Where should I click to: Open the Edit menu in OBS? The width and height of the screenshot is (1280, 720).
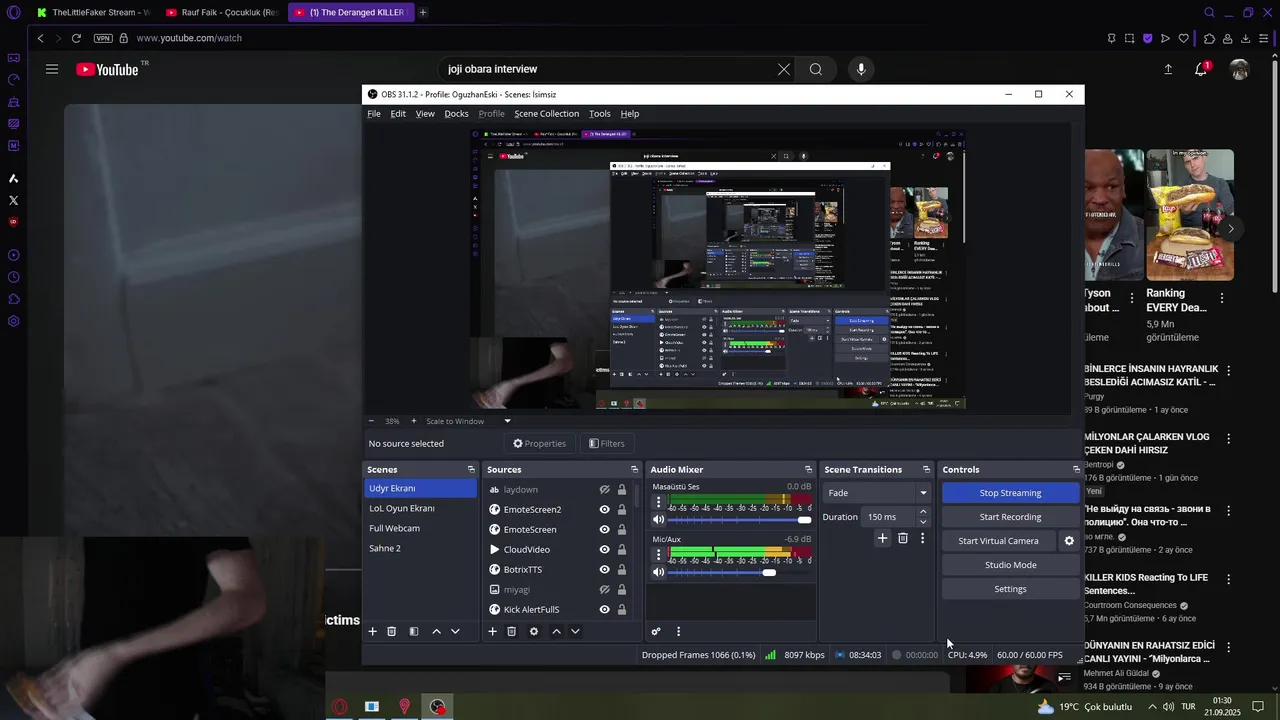pyautogui.click(x=398, y=114)
